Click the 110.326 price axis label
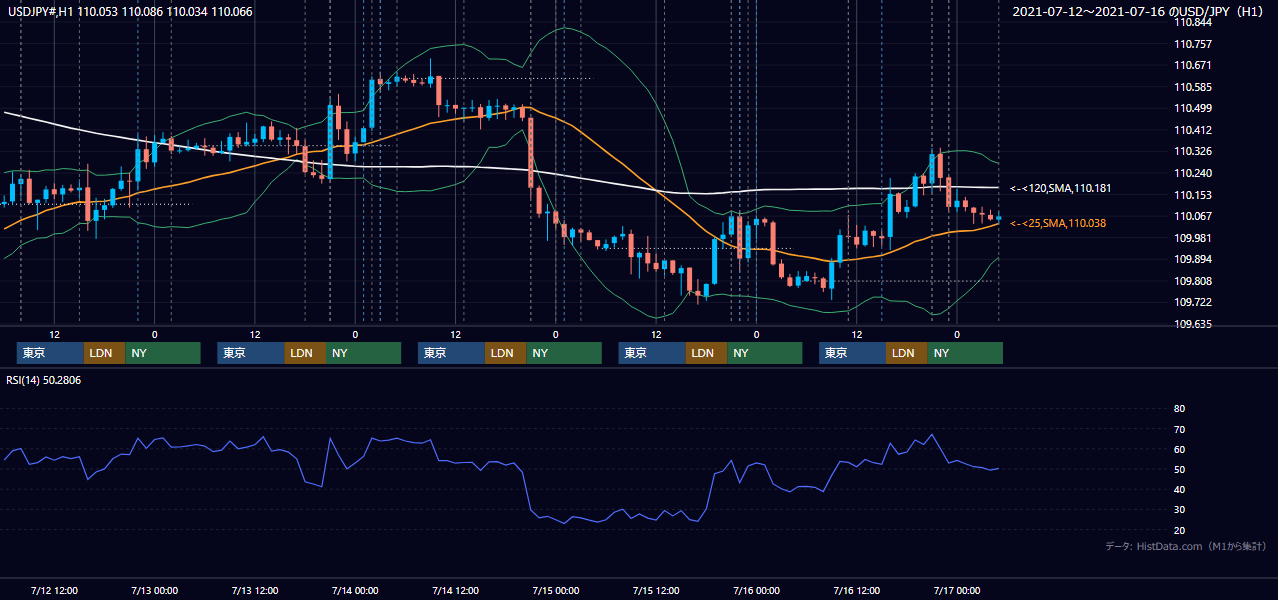This screenshot has height=600, width=1278. tap(1194, 152)
